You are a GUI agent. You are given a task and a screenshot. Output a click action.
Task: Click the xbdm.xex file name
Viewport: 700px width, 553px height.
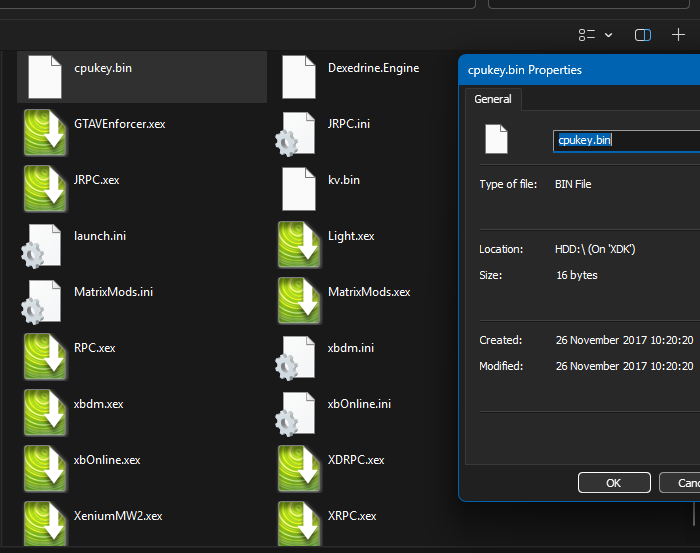click(99, 404)
